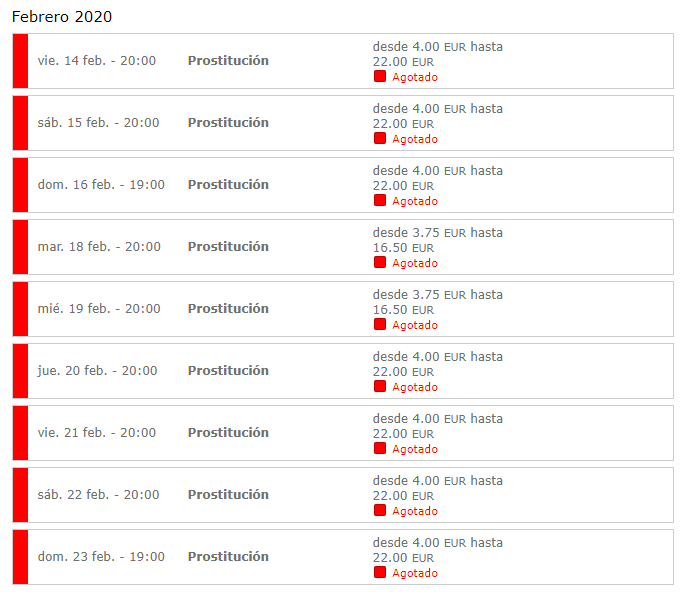This screenshot has width=695, height=597.
Task: Click the date mié. 19 feb. - 20:00
Action: [99, 309]
